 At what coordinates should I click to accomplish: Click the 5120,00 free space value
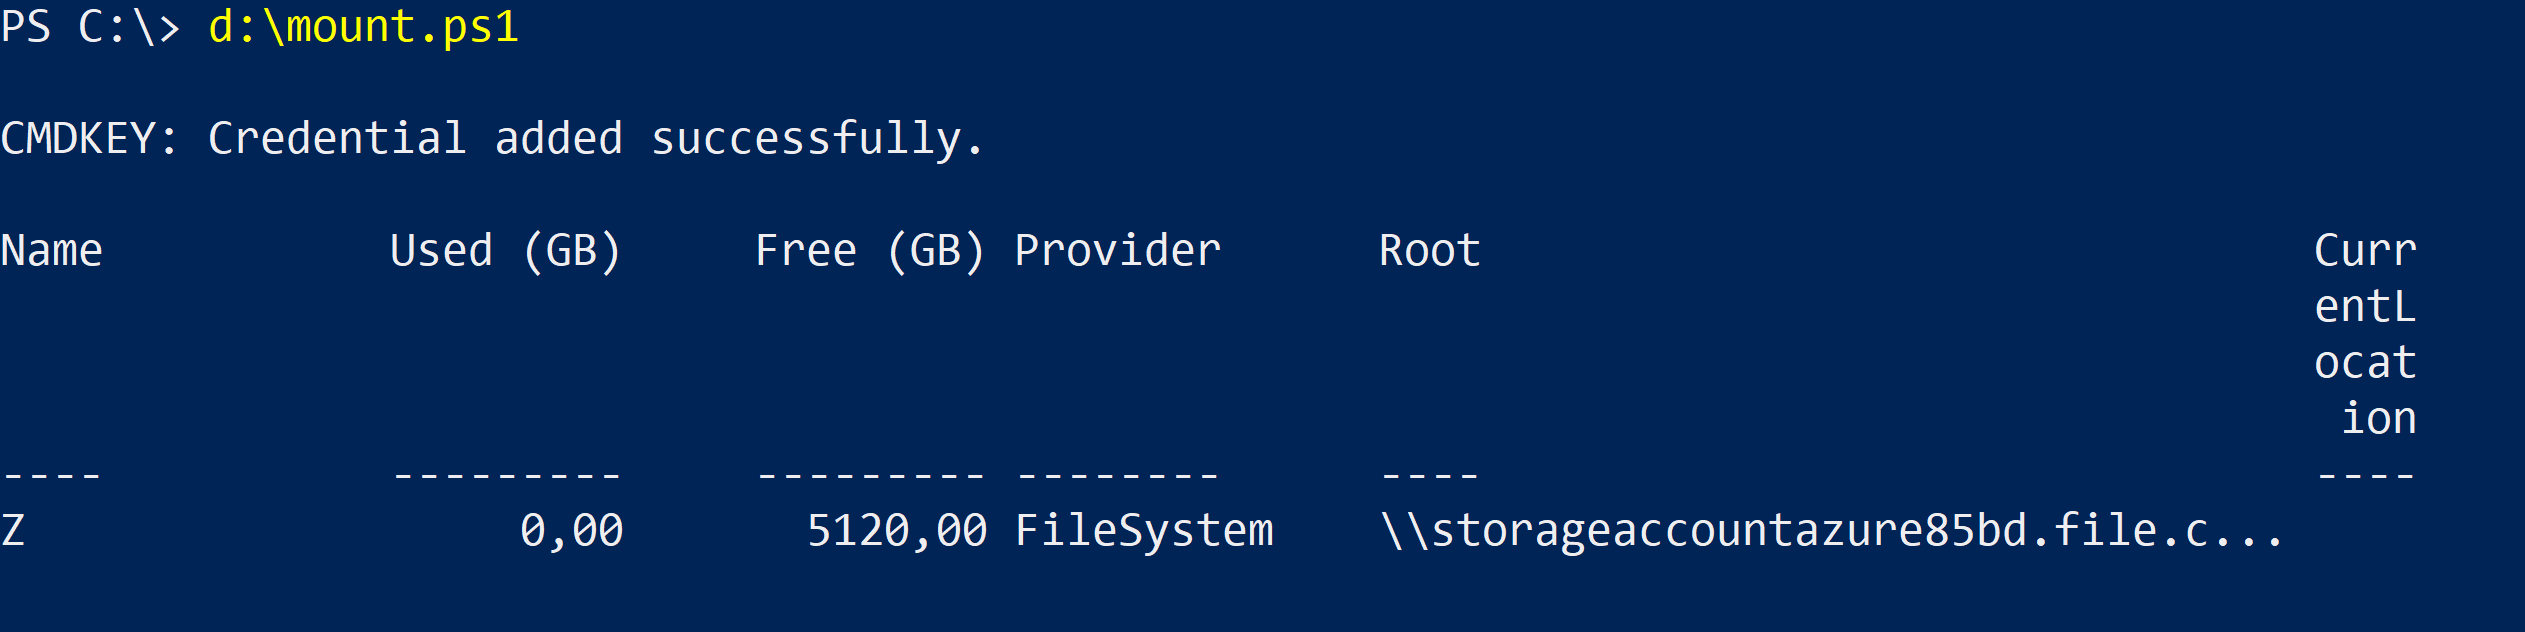coord(897,531)
